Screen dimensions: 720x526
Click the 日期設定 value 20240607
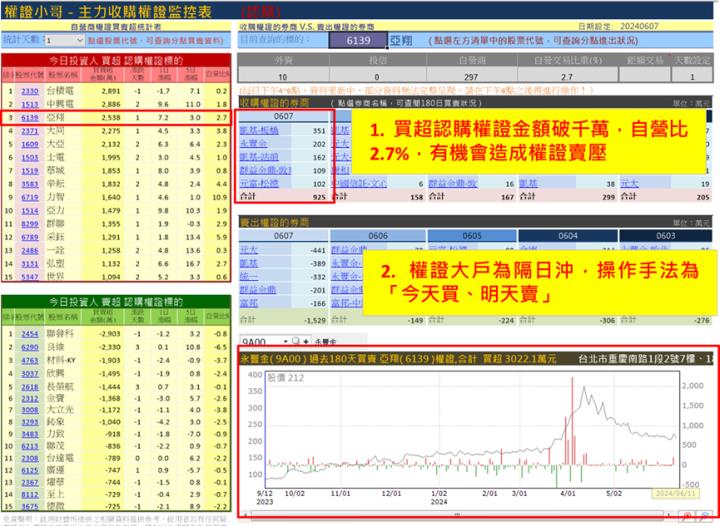(x=639, y=26)
